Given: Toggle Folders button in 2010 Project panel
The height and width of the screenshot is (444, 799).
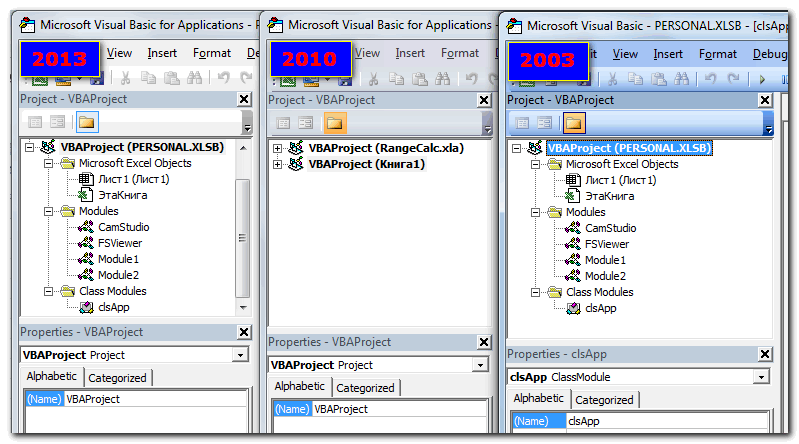Looking at the screenshot, I should (335, 123).
